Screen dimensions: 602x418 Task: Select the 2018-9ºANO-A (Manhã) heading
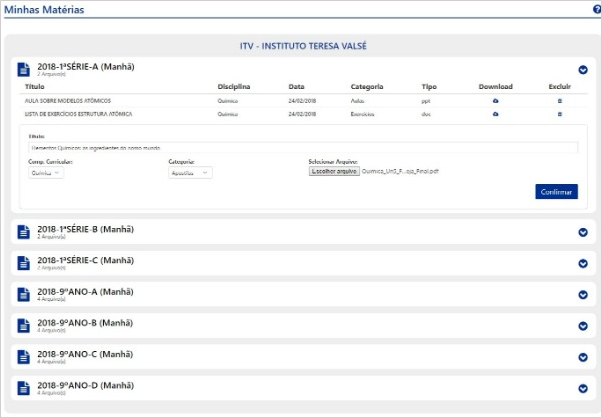85,292
